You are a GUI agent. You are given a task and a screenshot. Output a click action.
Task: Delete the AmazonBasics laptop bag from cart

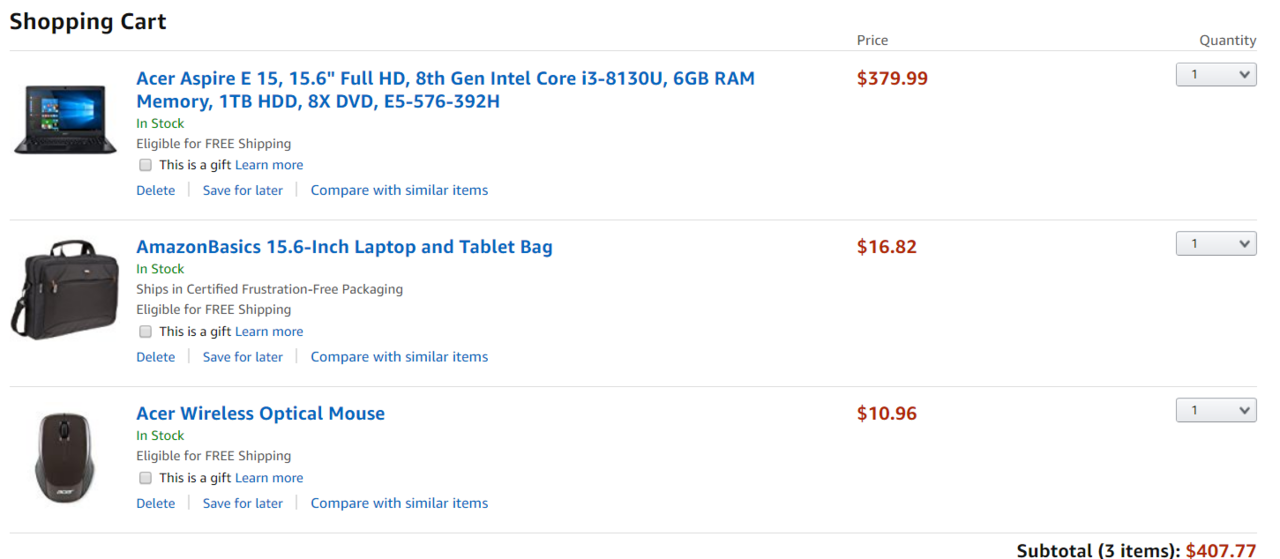(x=155, y=357)
